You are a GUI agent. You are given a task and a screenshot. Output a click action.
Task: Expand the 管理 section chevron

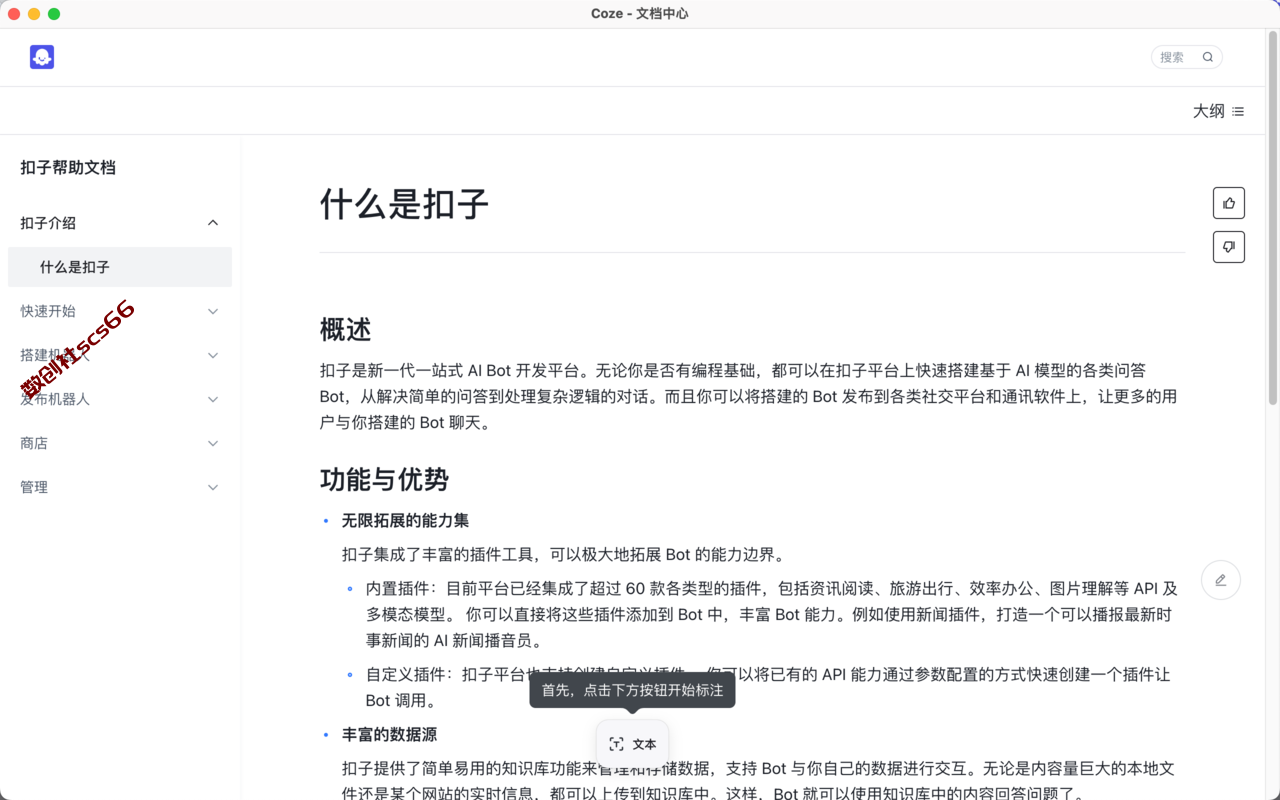213,487
